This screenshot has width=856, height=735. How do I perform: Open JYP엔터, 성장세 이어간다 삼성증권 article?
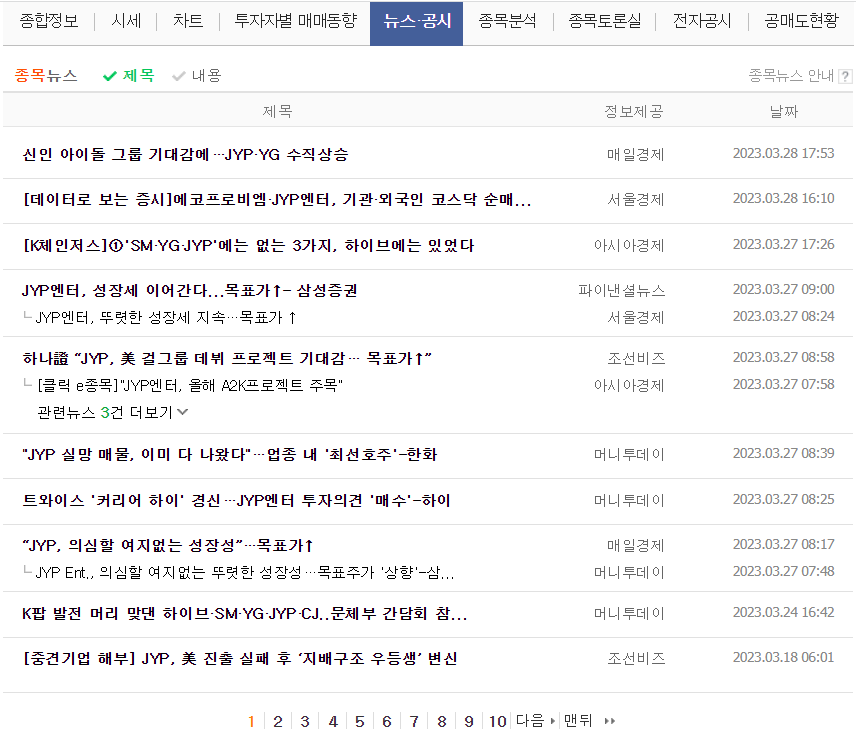[189, 291]
